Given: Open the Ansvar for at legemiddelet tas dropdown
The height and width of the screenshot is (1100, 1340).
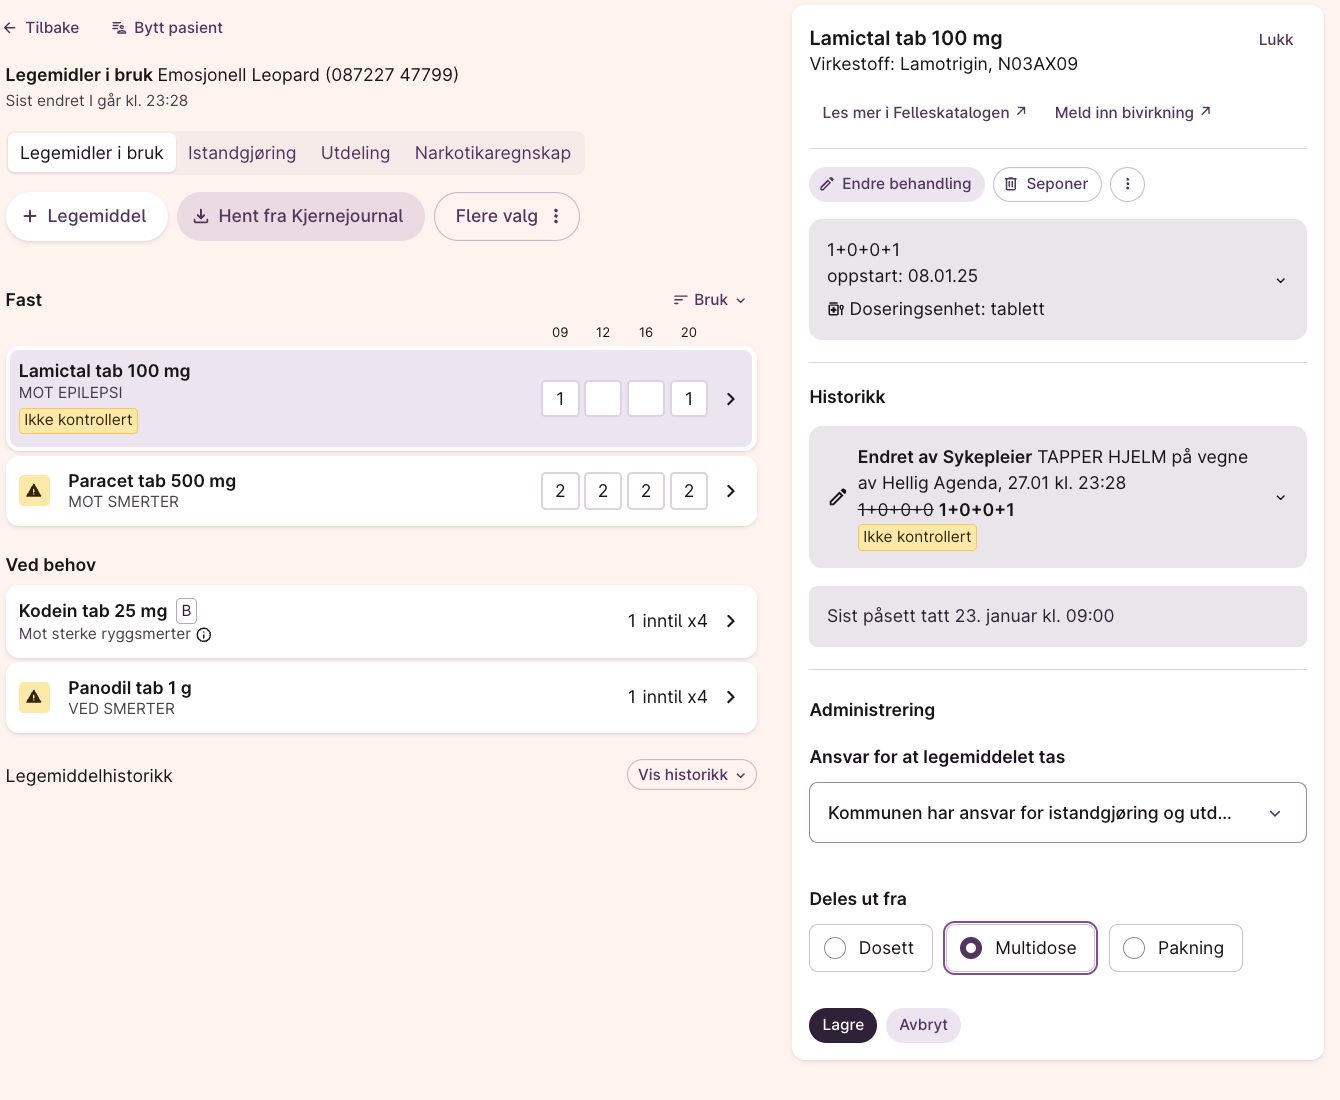Looking at the screenshot, I should (1057, 813).
